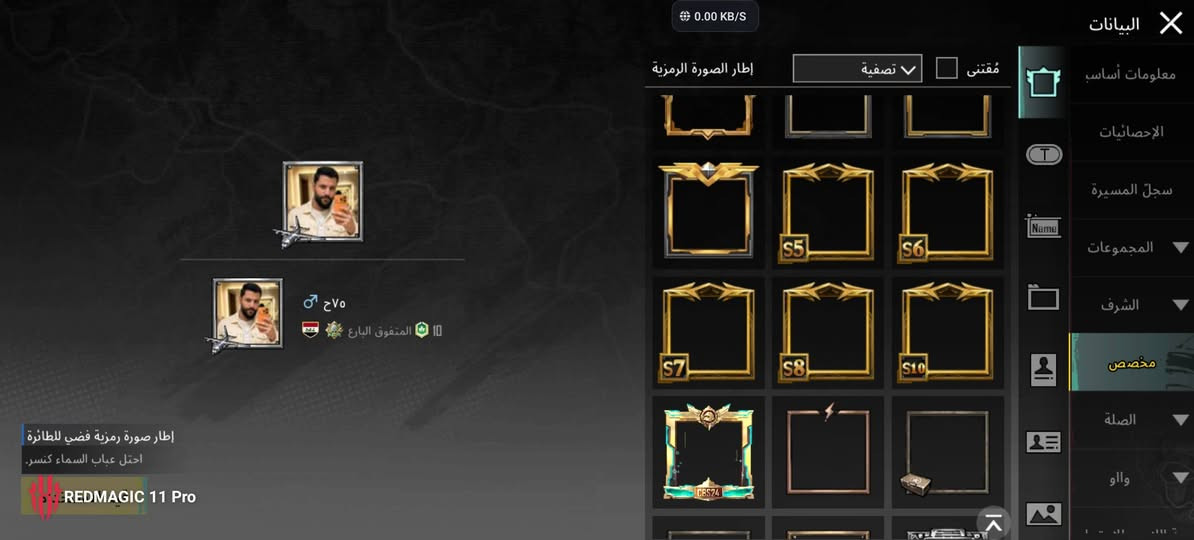Select the avatar frame category icon
This screenshot has height=540, width=1194.
[1043, 82]
